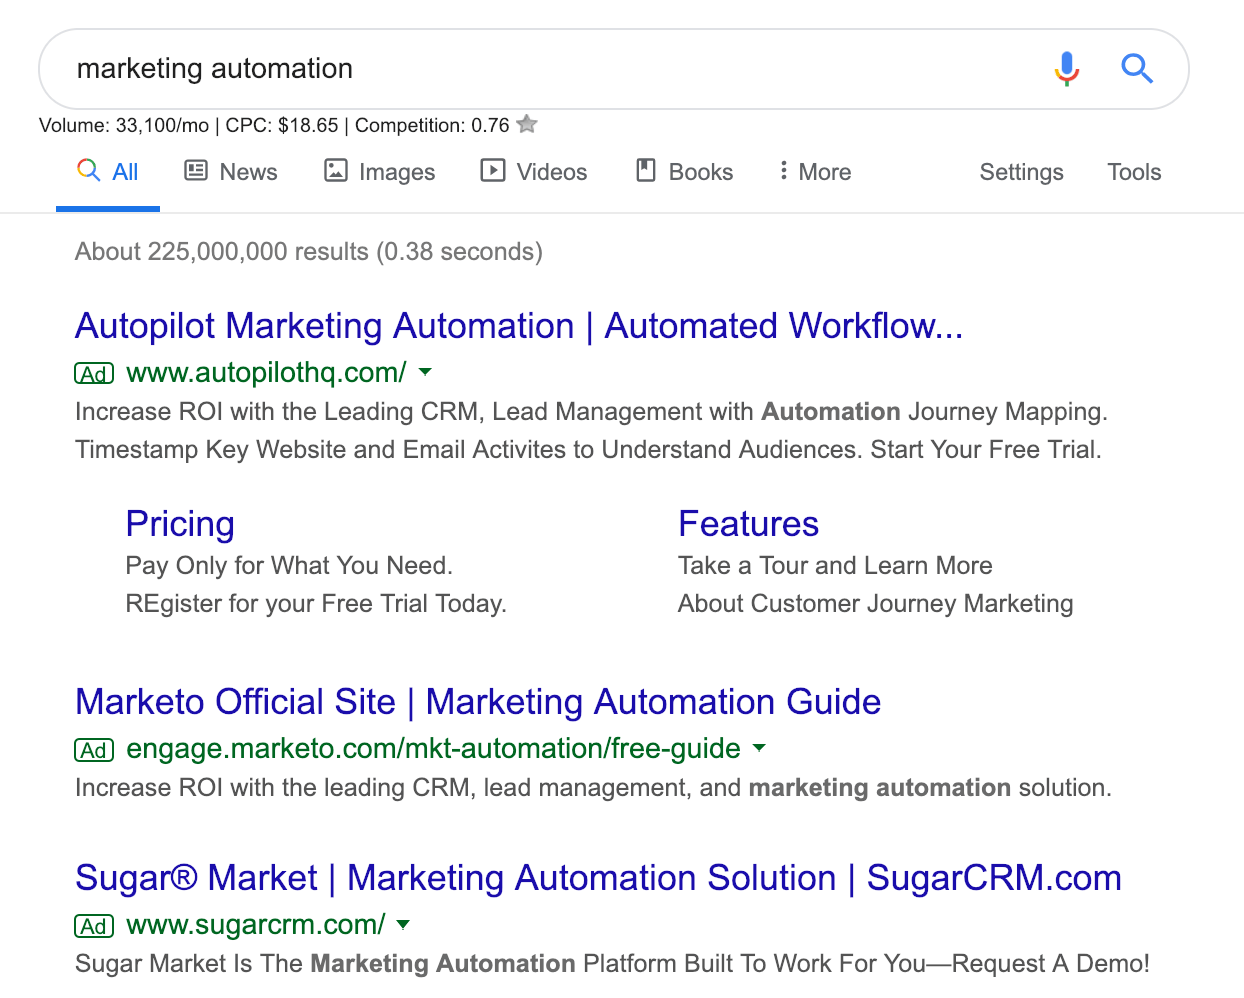
Task: Click the Ad badge beside autopilothq.com
Action: point(94,374)
